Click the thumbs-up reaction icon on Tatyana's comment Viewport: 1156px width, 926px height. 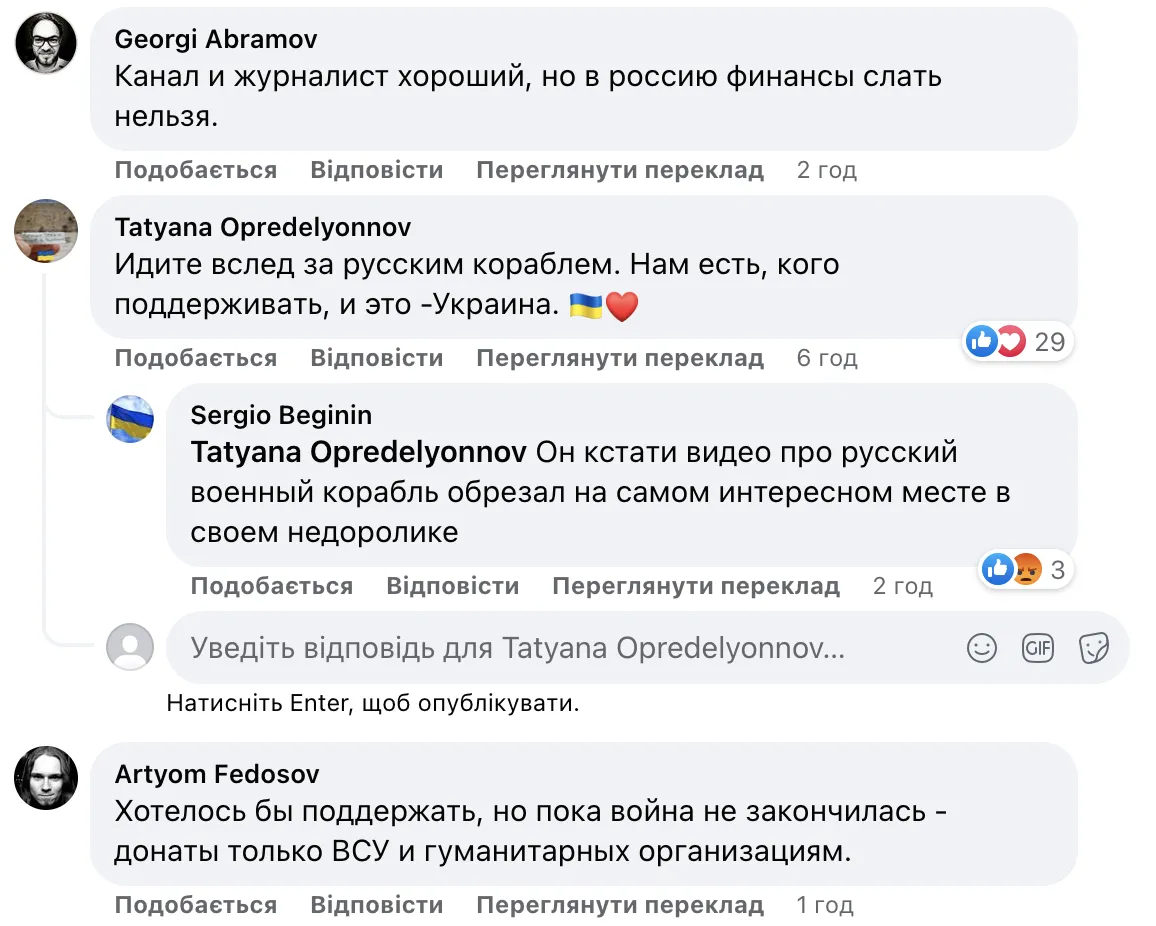coord(983,341)
